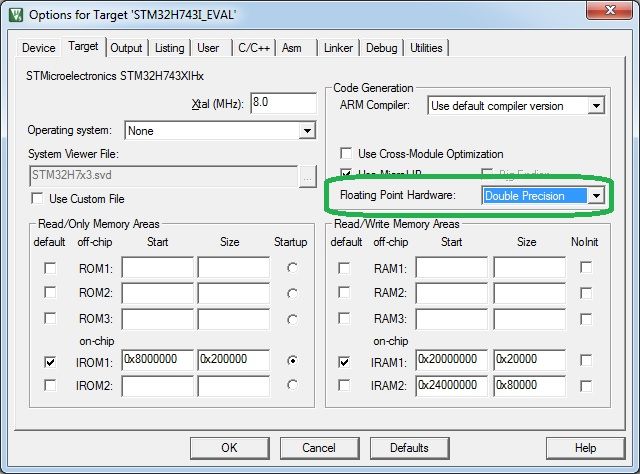Screen dimensions: 640x474
Task: Toggle the ROM2 default checkbox
Action: tap(50, 293)
